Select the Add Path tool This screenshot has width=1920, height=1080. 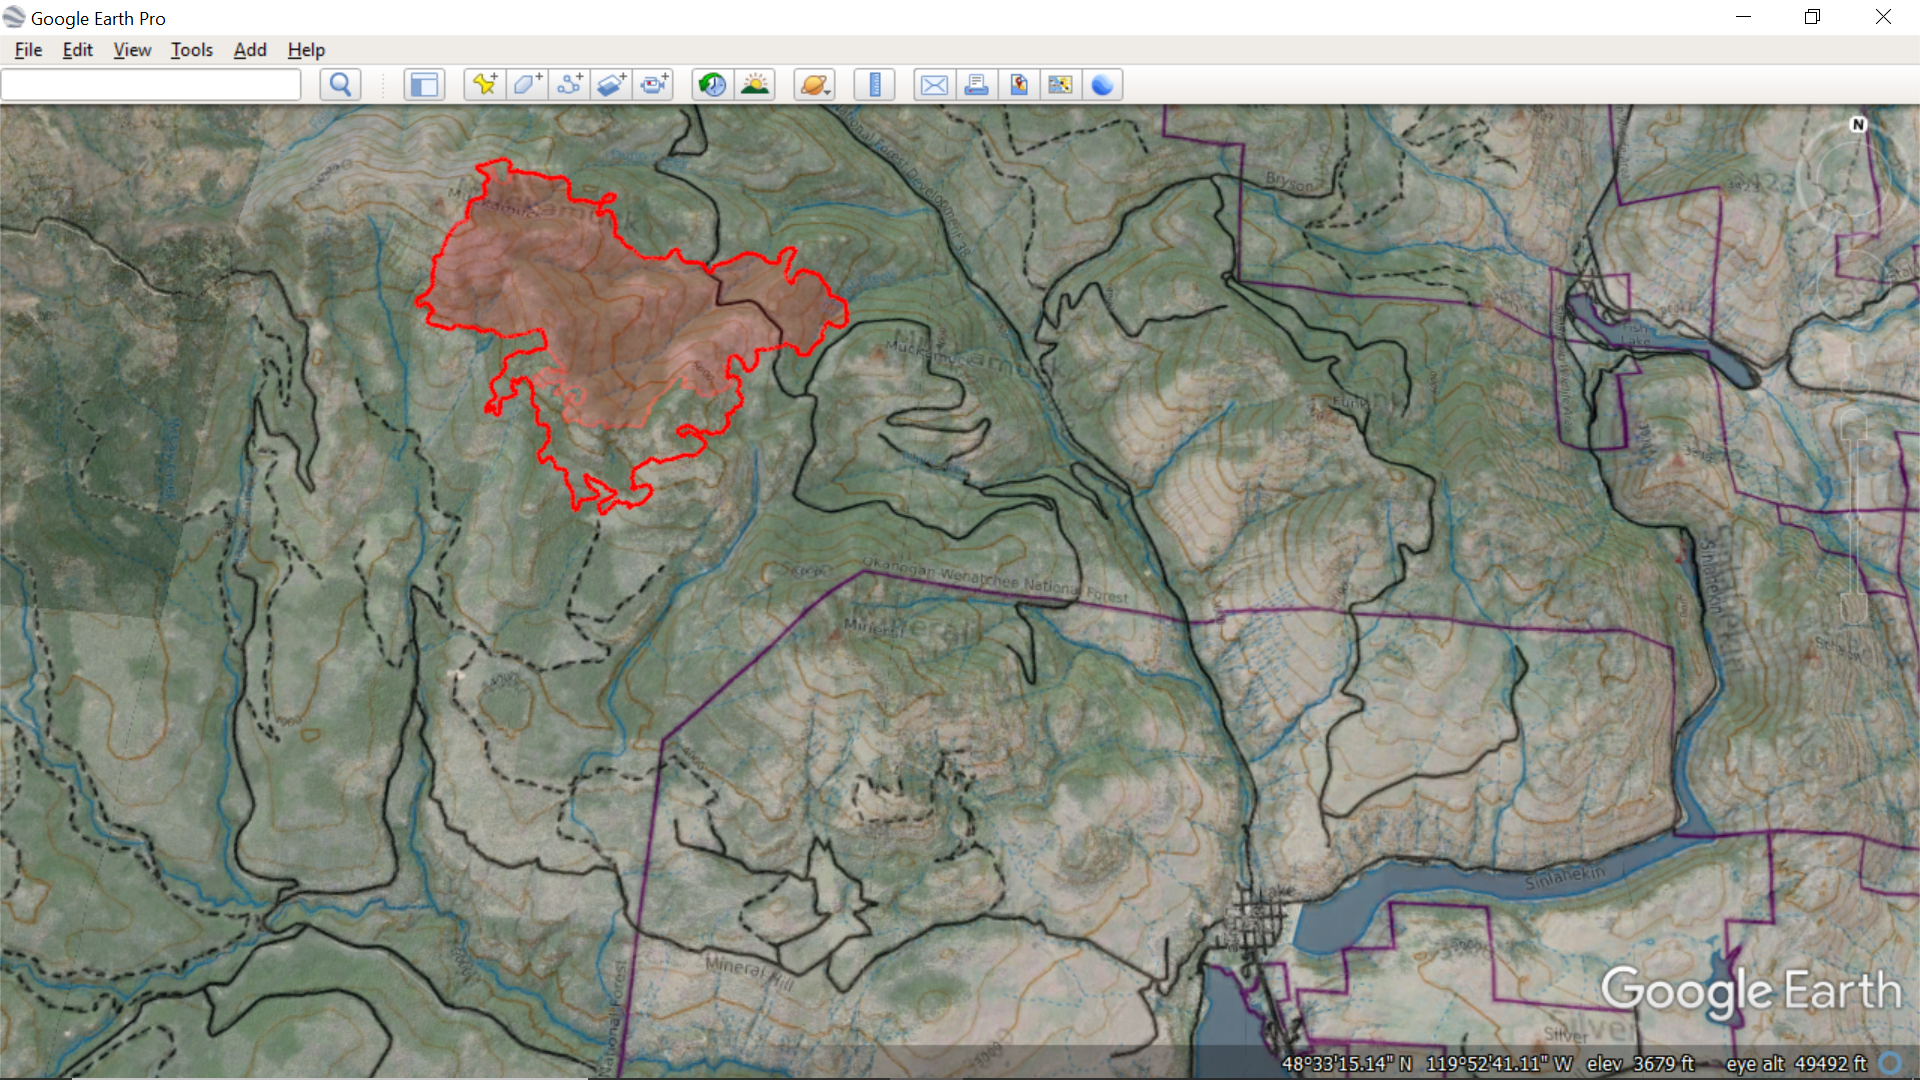pos(570,85)
